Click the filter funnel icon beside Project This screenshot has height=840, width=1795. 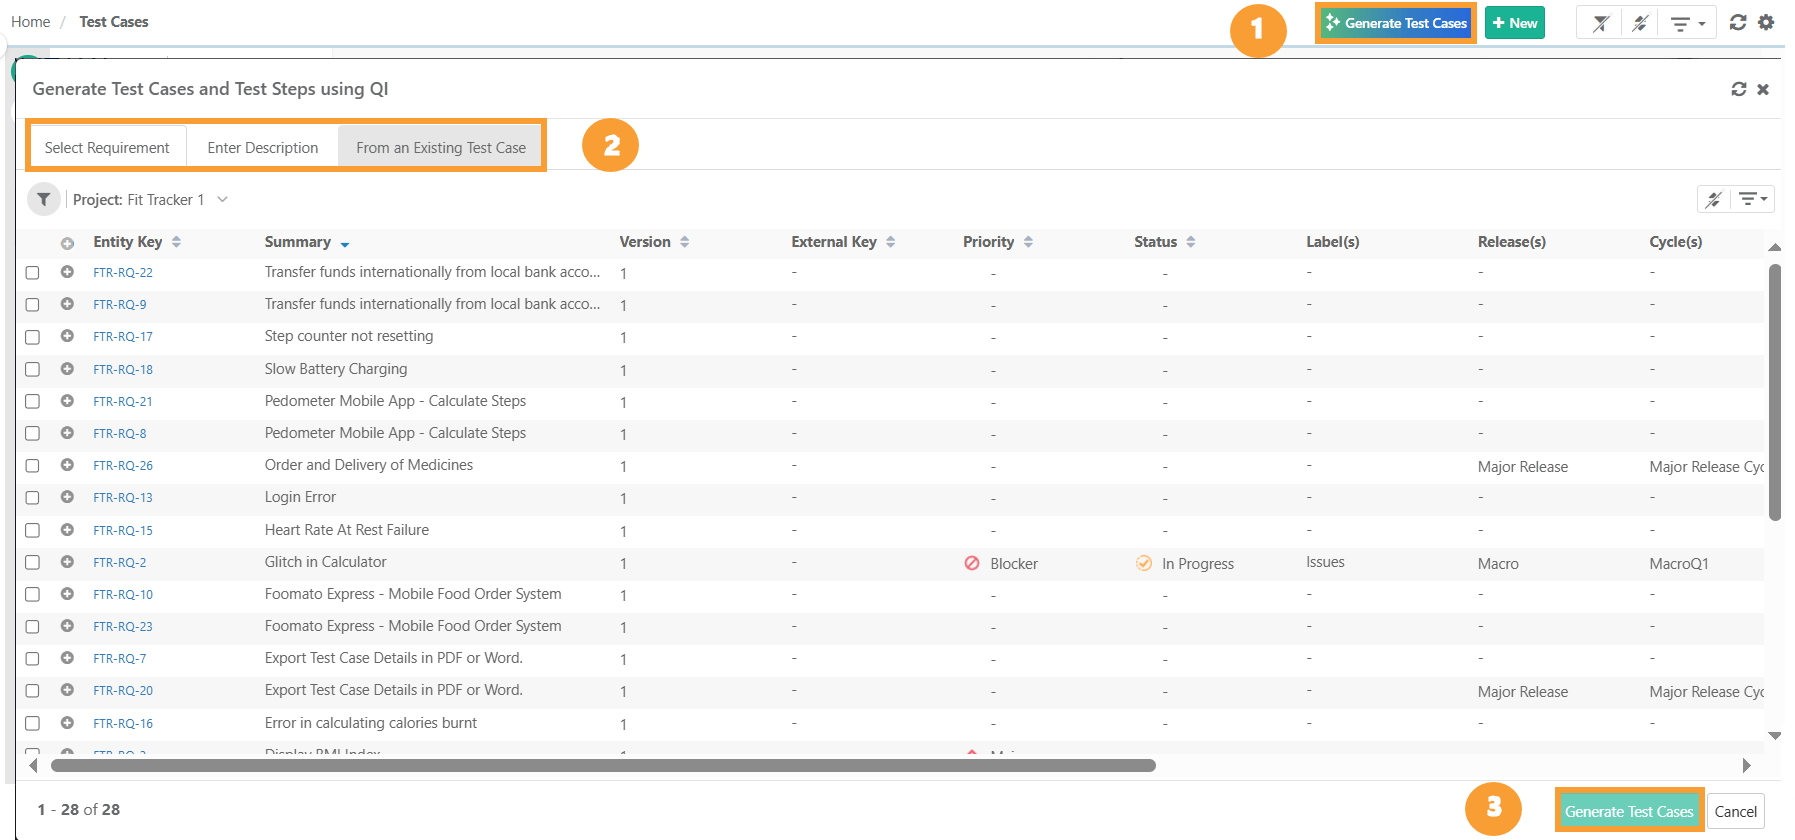44,199
